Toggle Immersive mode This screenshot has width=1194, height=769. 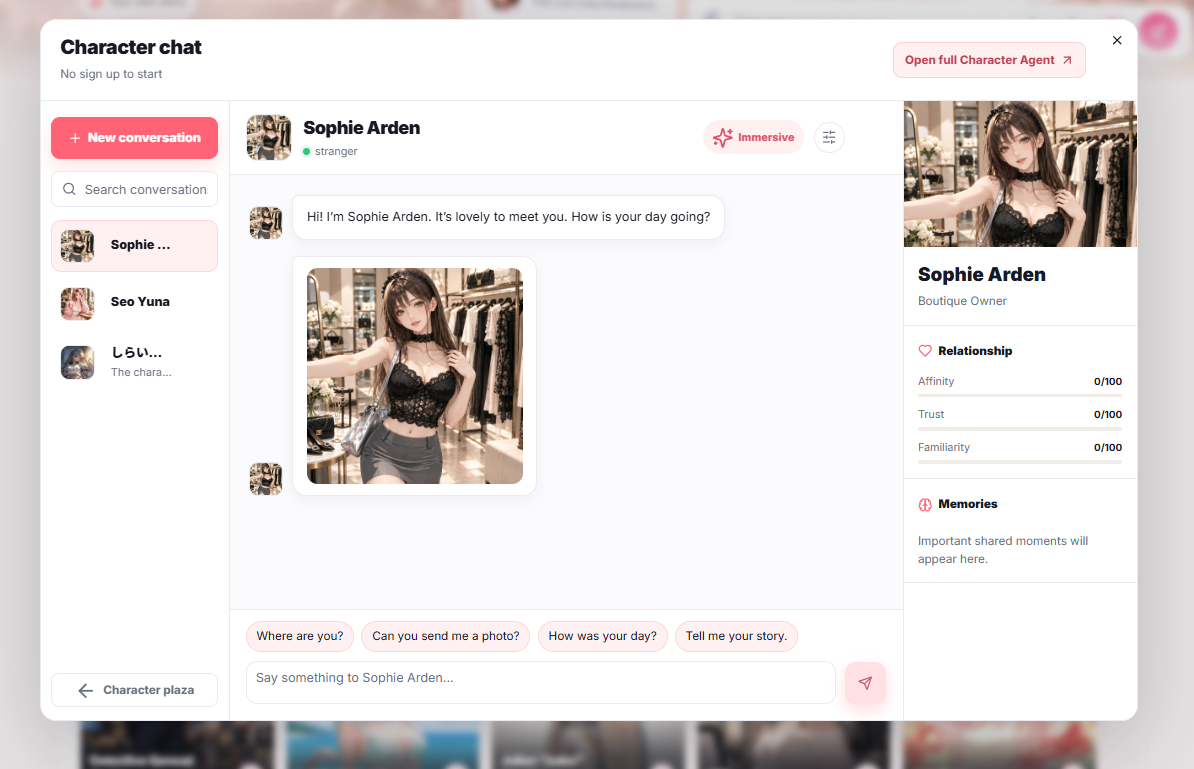click(x=753, y=137)
